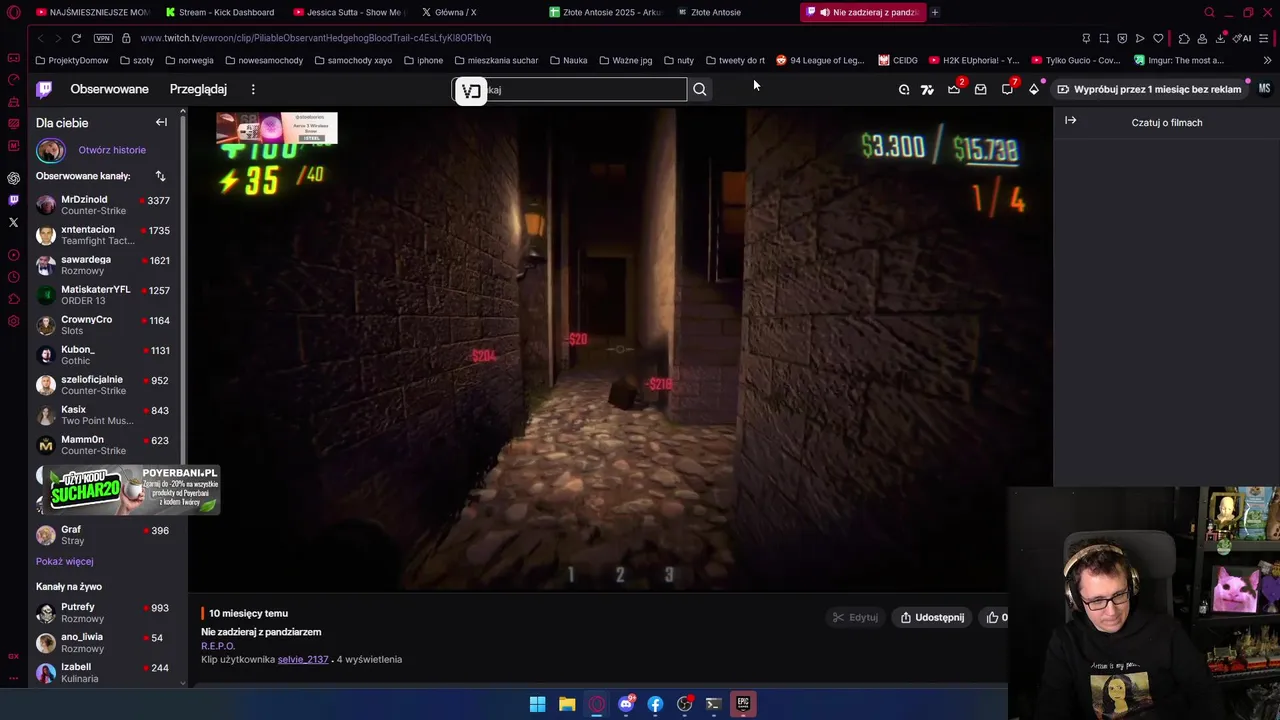Viewport: 1280px width, 720px height.
Task: Open the Przeglądaj navigation link
Action: (x=198, y=89)
